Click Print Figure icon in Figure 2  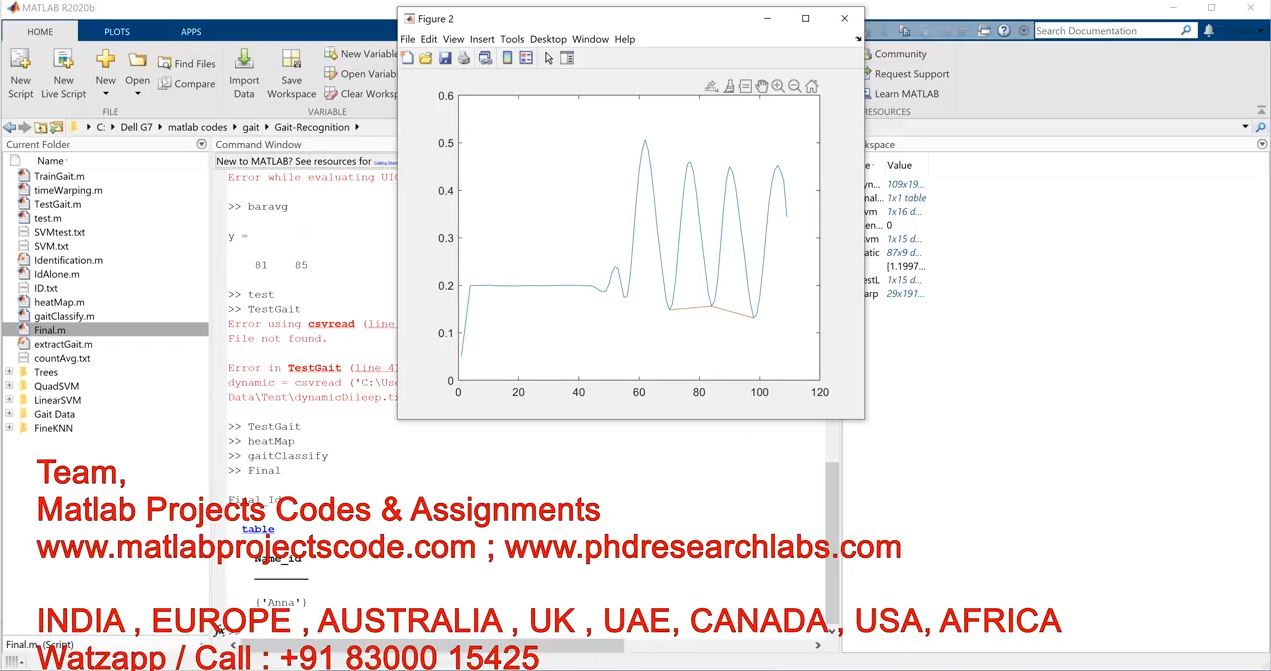tap(464, 58)
